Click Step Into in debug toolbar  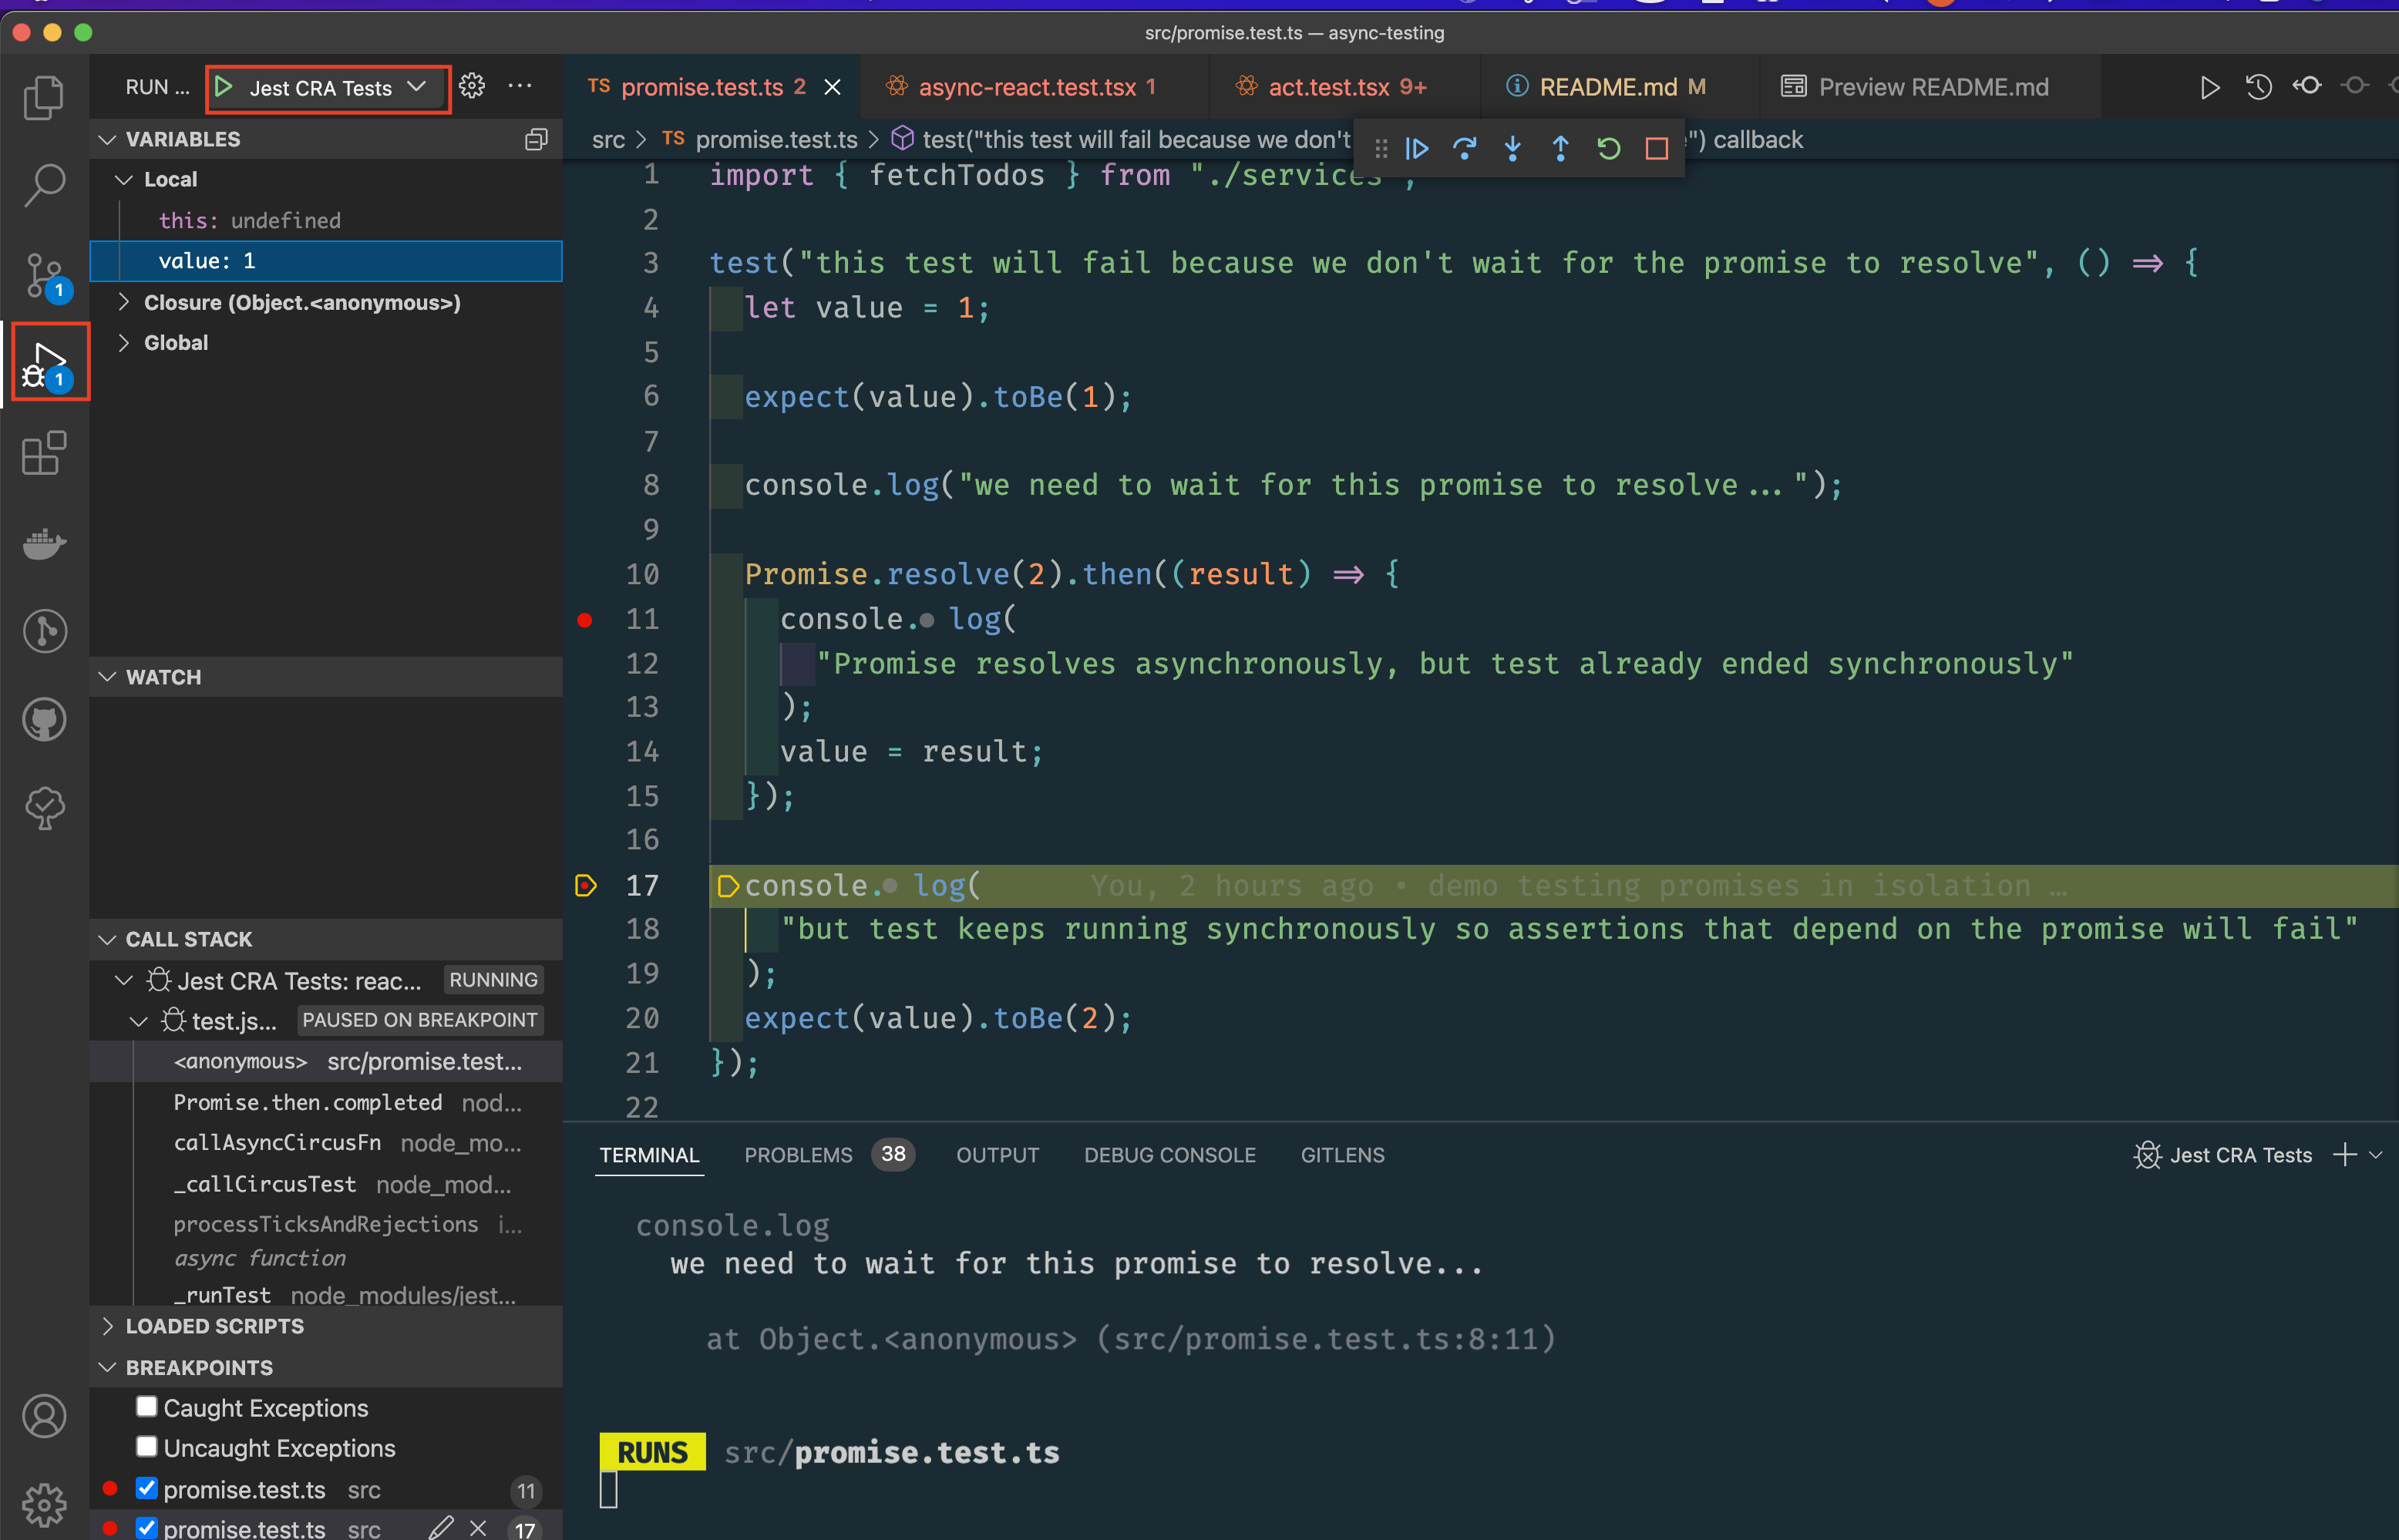point(1513,149)
